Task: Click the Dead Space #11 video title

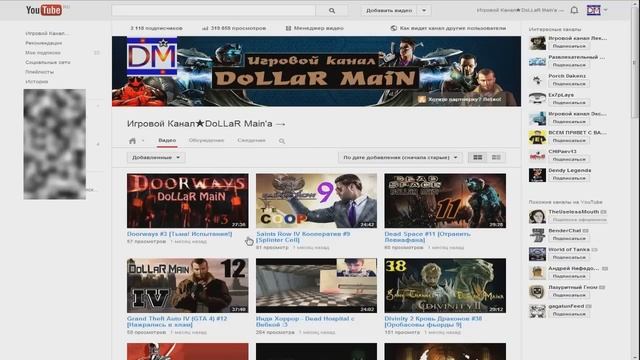Action: tap(427, 237)
